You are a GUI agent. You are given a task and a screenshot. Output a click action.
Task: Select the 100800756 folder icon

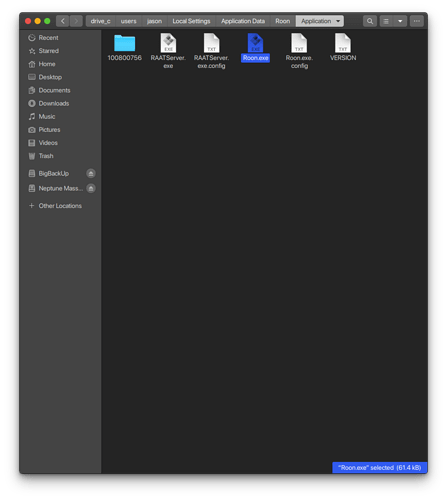(125, 43)
